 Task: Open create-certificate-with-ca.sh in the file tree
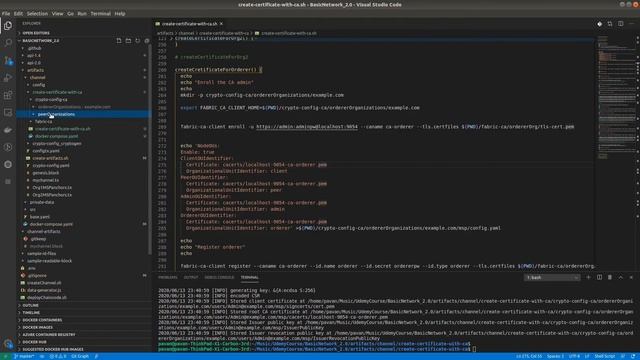tap(62, 129)
